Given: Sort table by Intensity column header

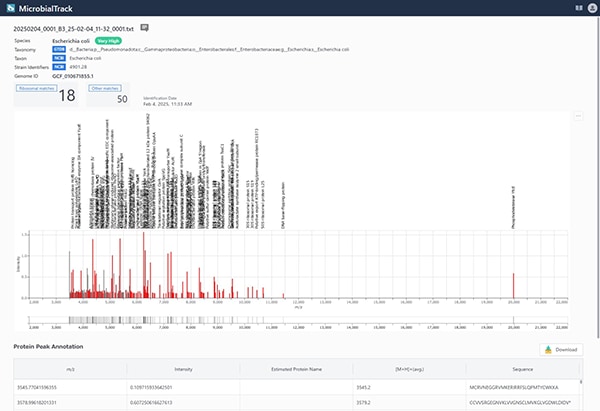Looking at the screenshot, I should tap(184, 369).
